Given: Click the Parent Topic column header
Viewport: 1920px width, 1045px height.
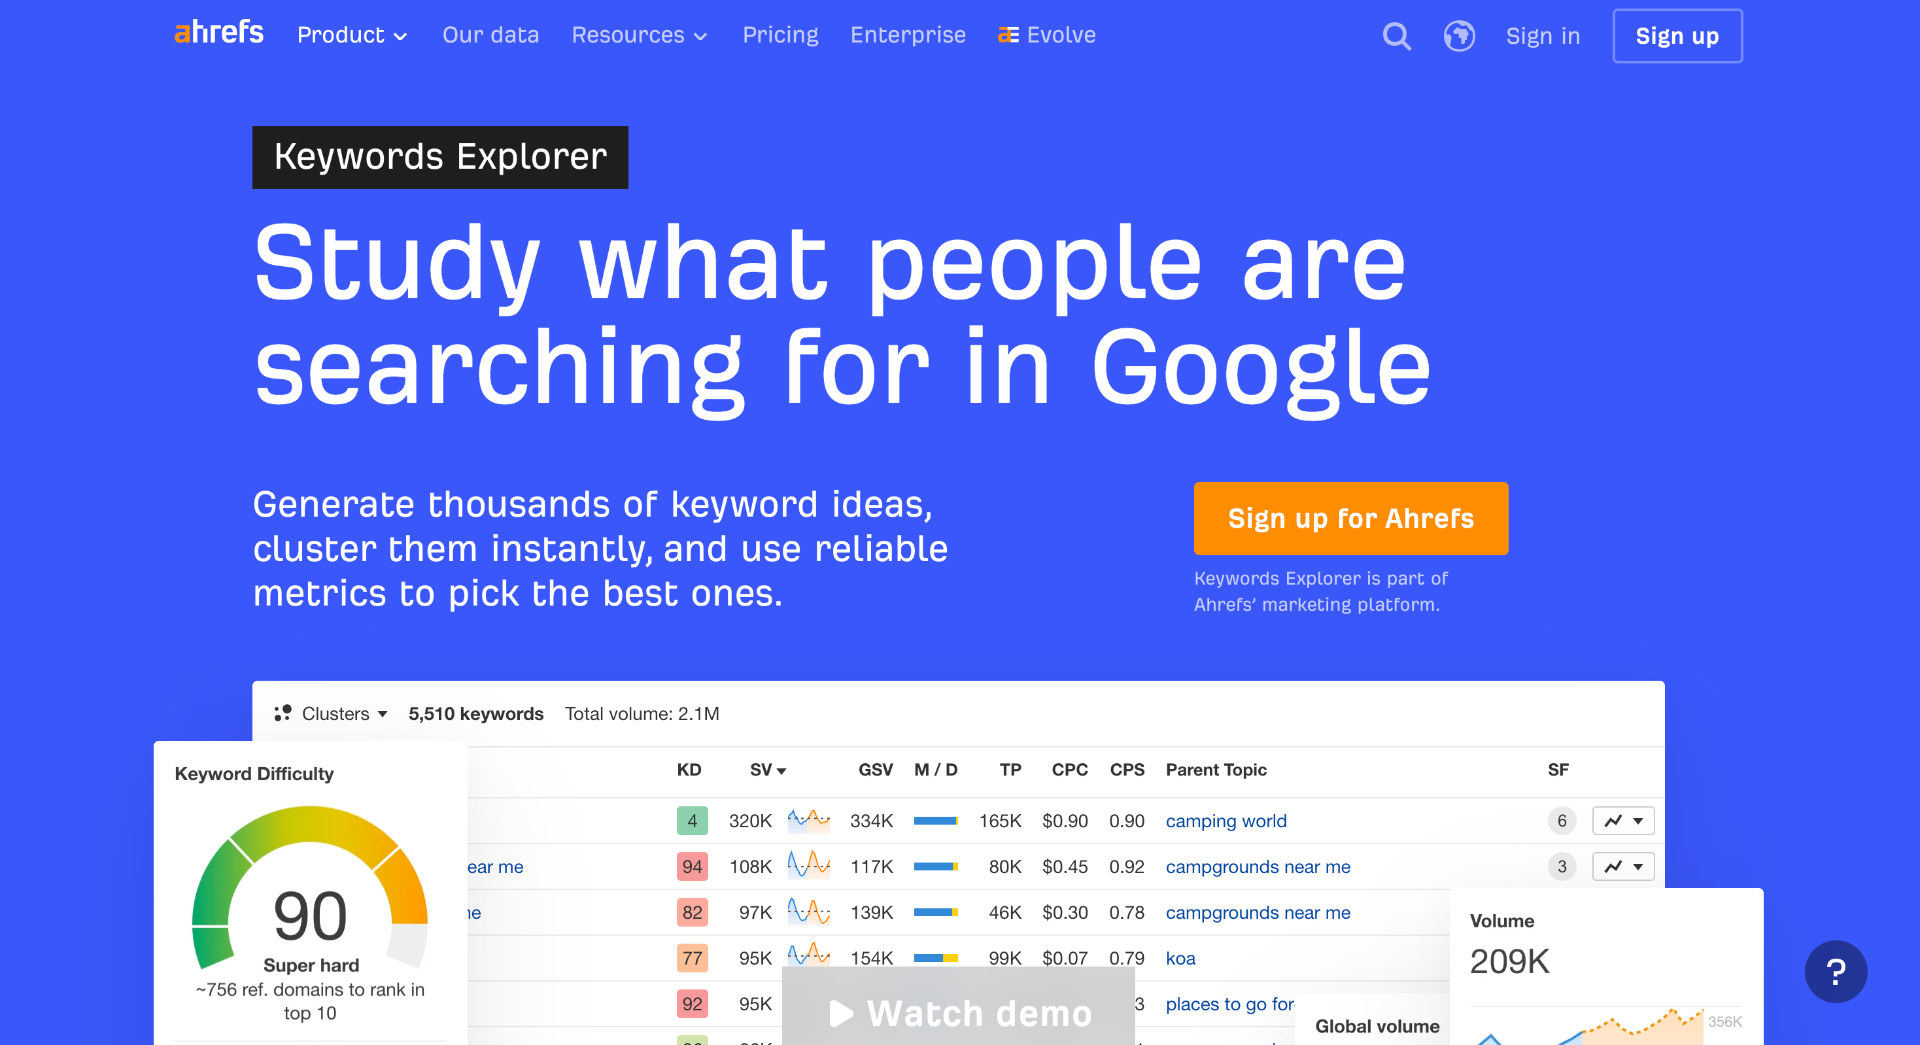Looking at the screenshot, I should 1216,770.
